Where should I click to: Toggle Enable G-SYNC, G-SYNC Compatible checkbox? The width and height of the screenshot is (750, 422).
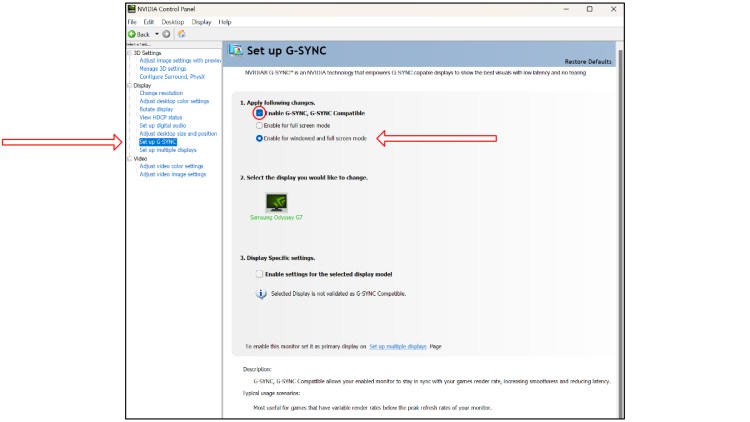click(x=260, y=114)
